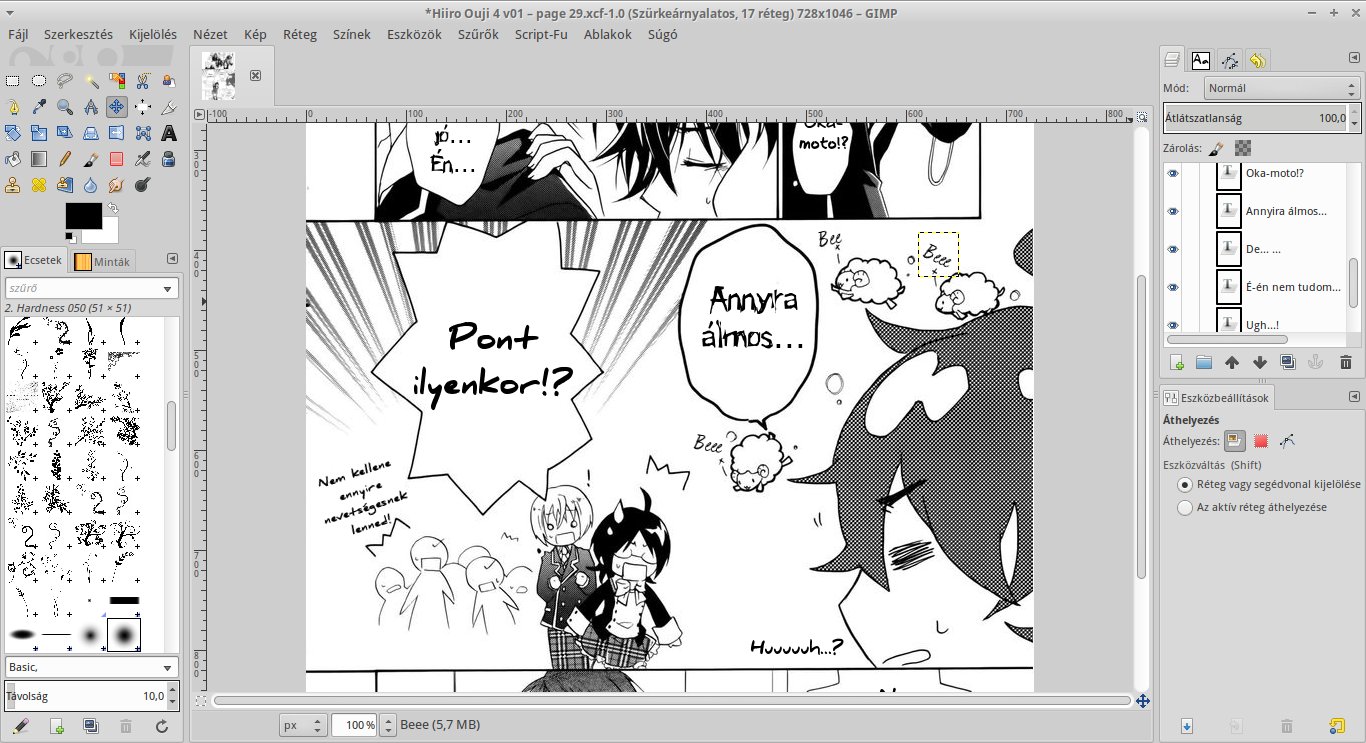Toggle visibility of Oka-moto!? layer

(x=1173, y=173)
